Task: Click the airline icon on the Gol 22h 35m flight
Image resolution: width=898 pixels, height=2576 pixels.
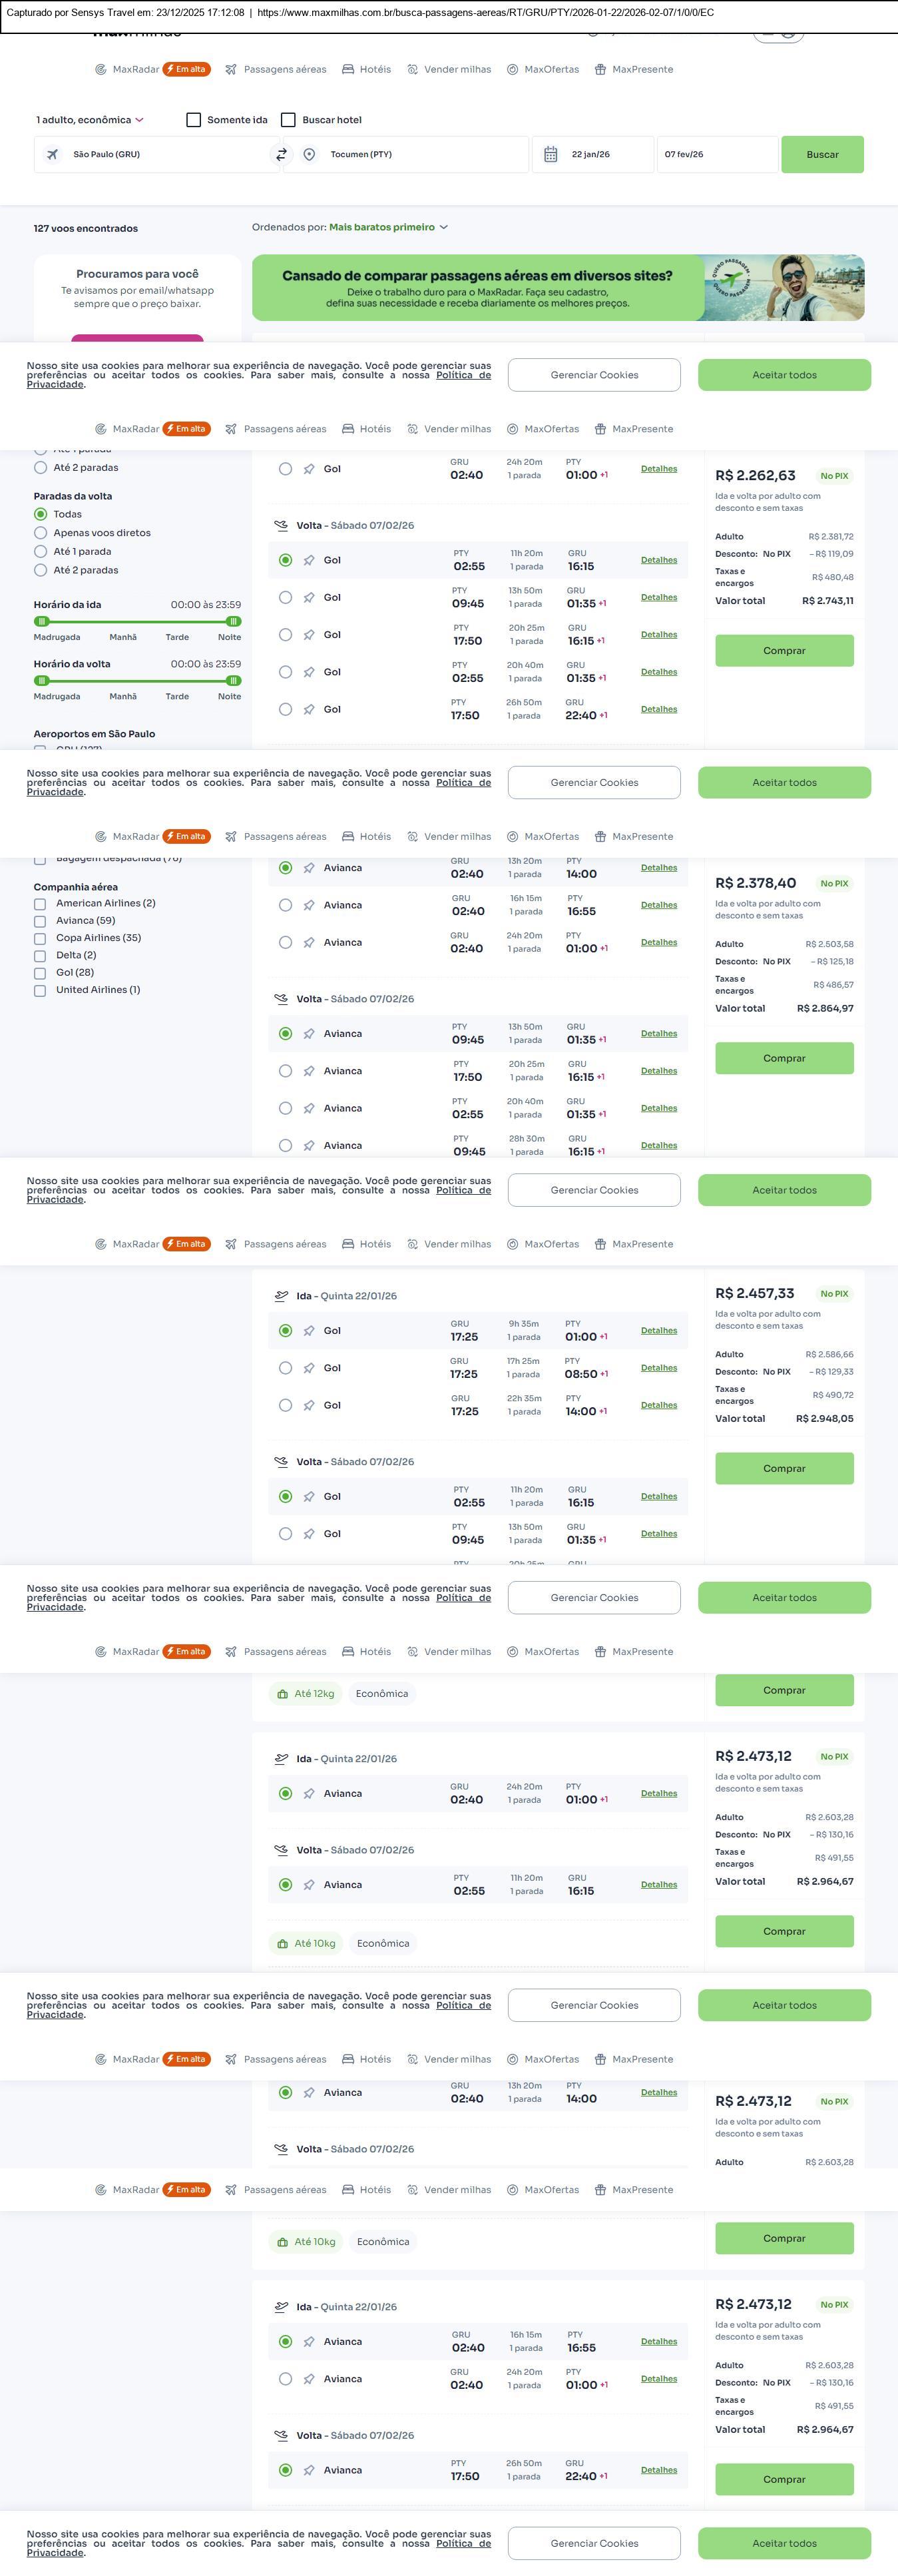Action: [x=309, y=1405]
